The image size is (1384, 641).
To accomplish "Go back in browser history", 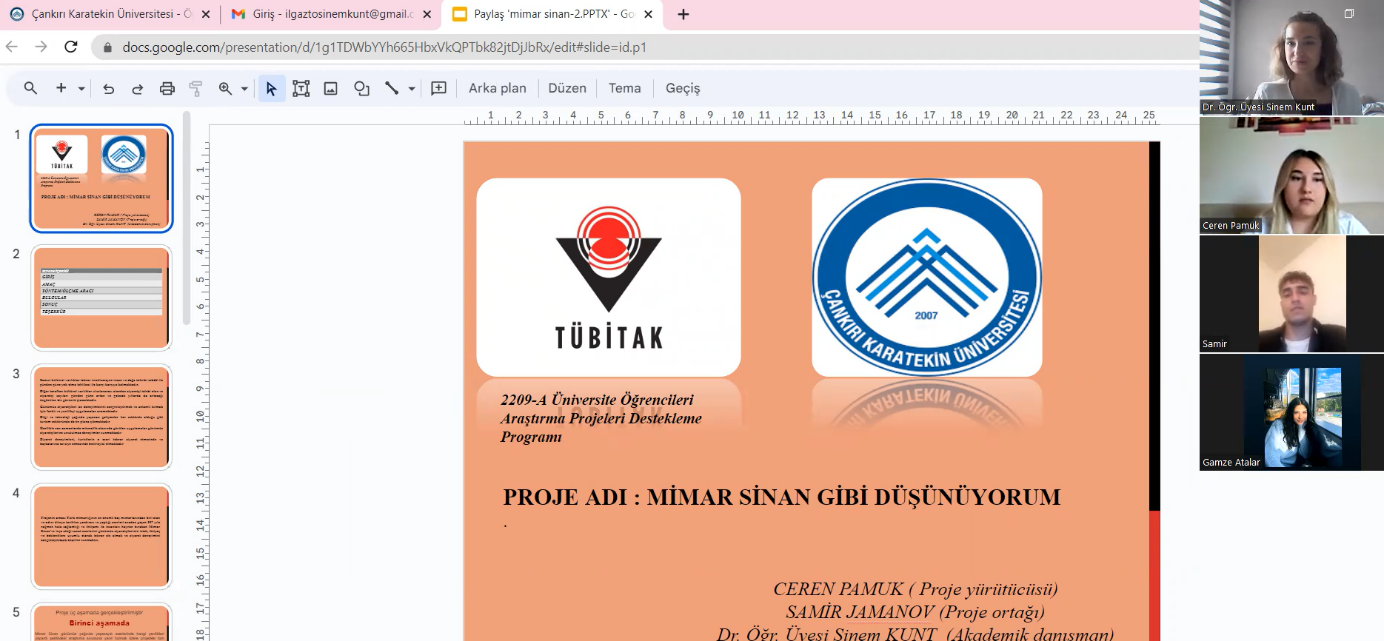I will pyautogui.click(x=12, y=47).
